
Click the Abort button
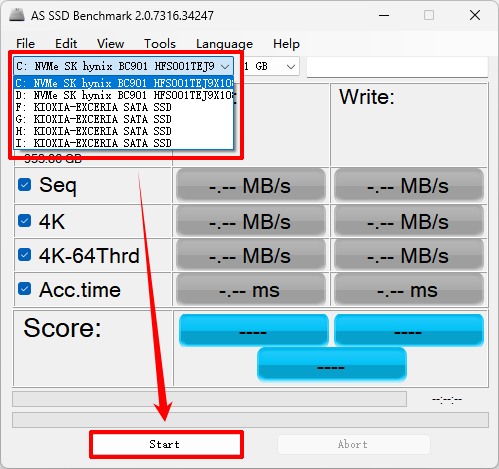[x=354, y=444]
